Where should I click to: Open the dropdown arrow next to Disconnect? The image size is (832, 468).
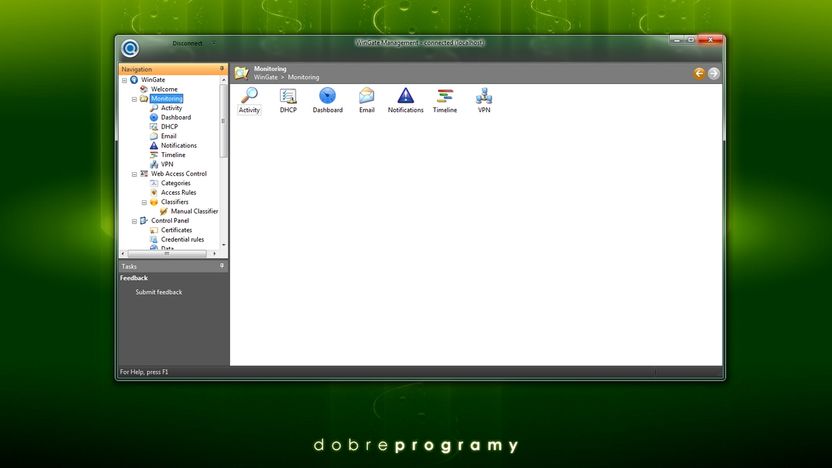click(214, 44)
